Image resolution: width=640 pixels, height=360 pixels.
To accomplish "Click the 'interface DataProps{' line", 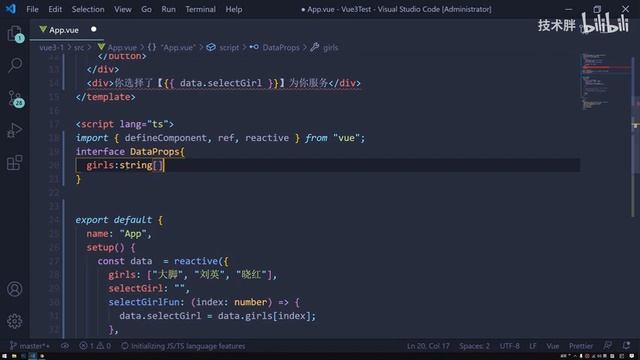I will (130, 151).
